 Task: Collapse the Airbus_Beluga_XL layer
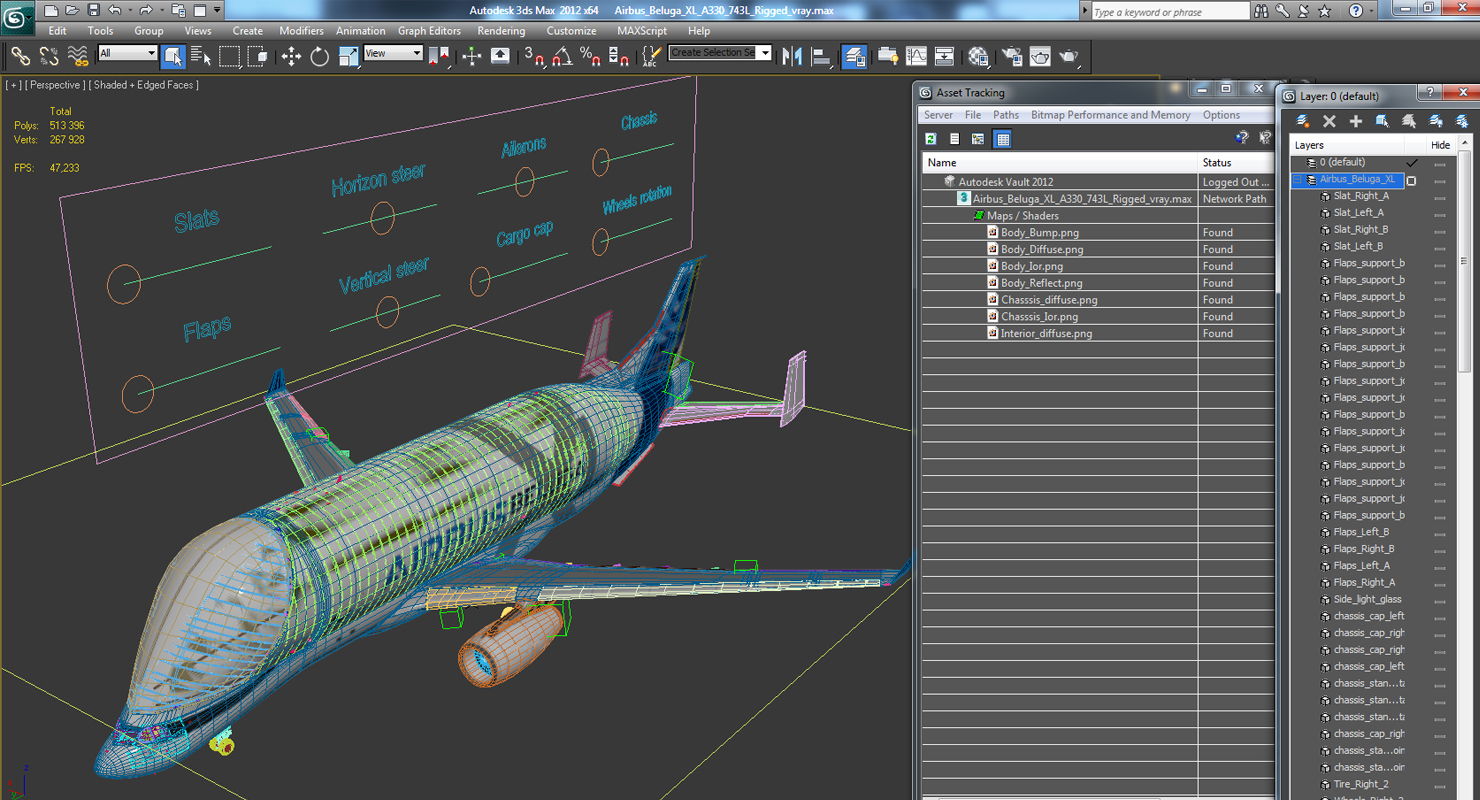tap(1298, 180)
